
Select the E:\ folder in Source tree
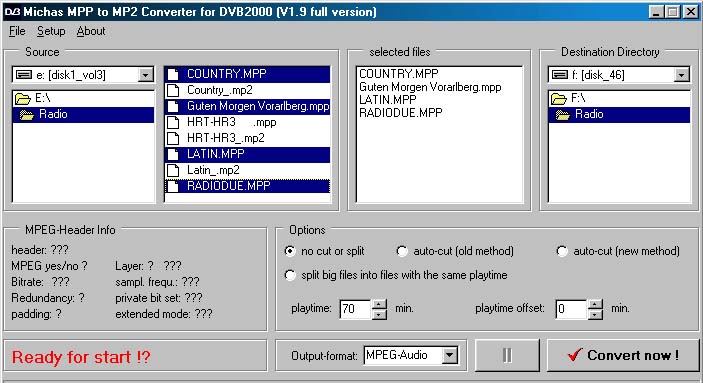83,98
